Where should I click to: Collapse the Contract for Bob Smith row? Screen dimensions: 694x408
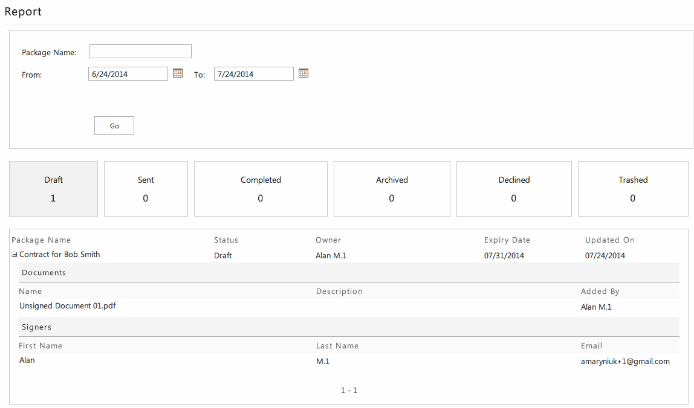14,256
